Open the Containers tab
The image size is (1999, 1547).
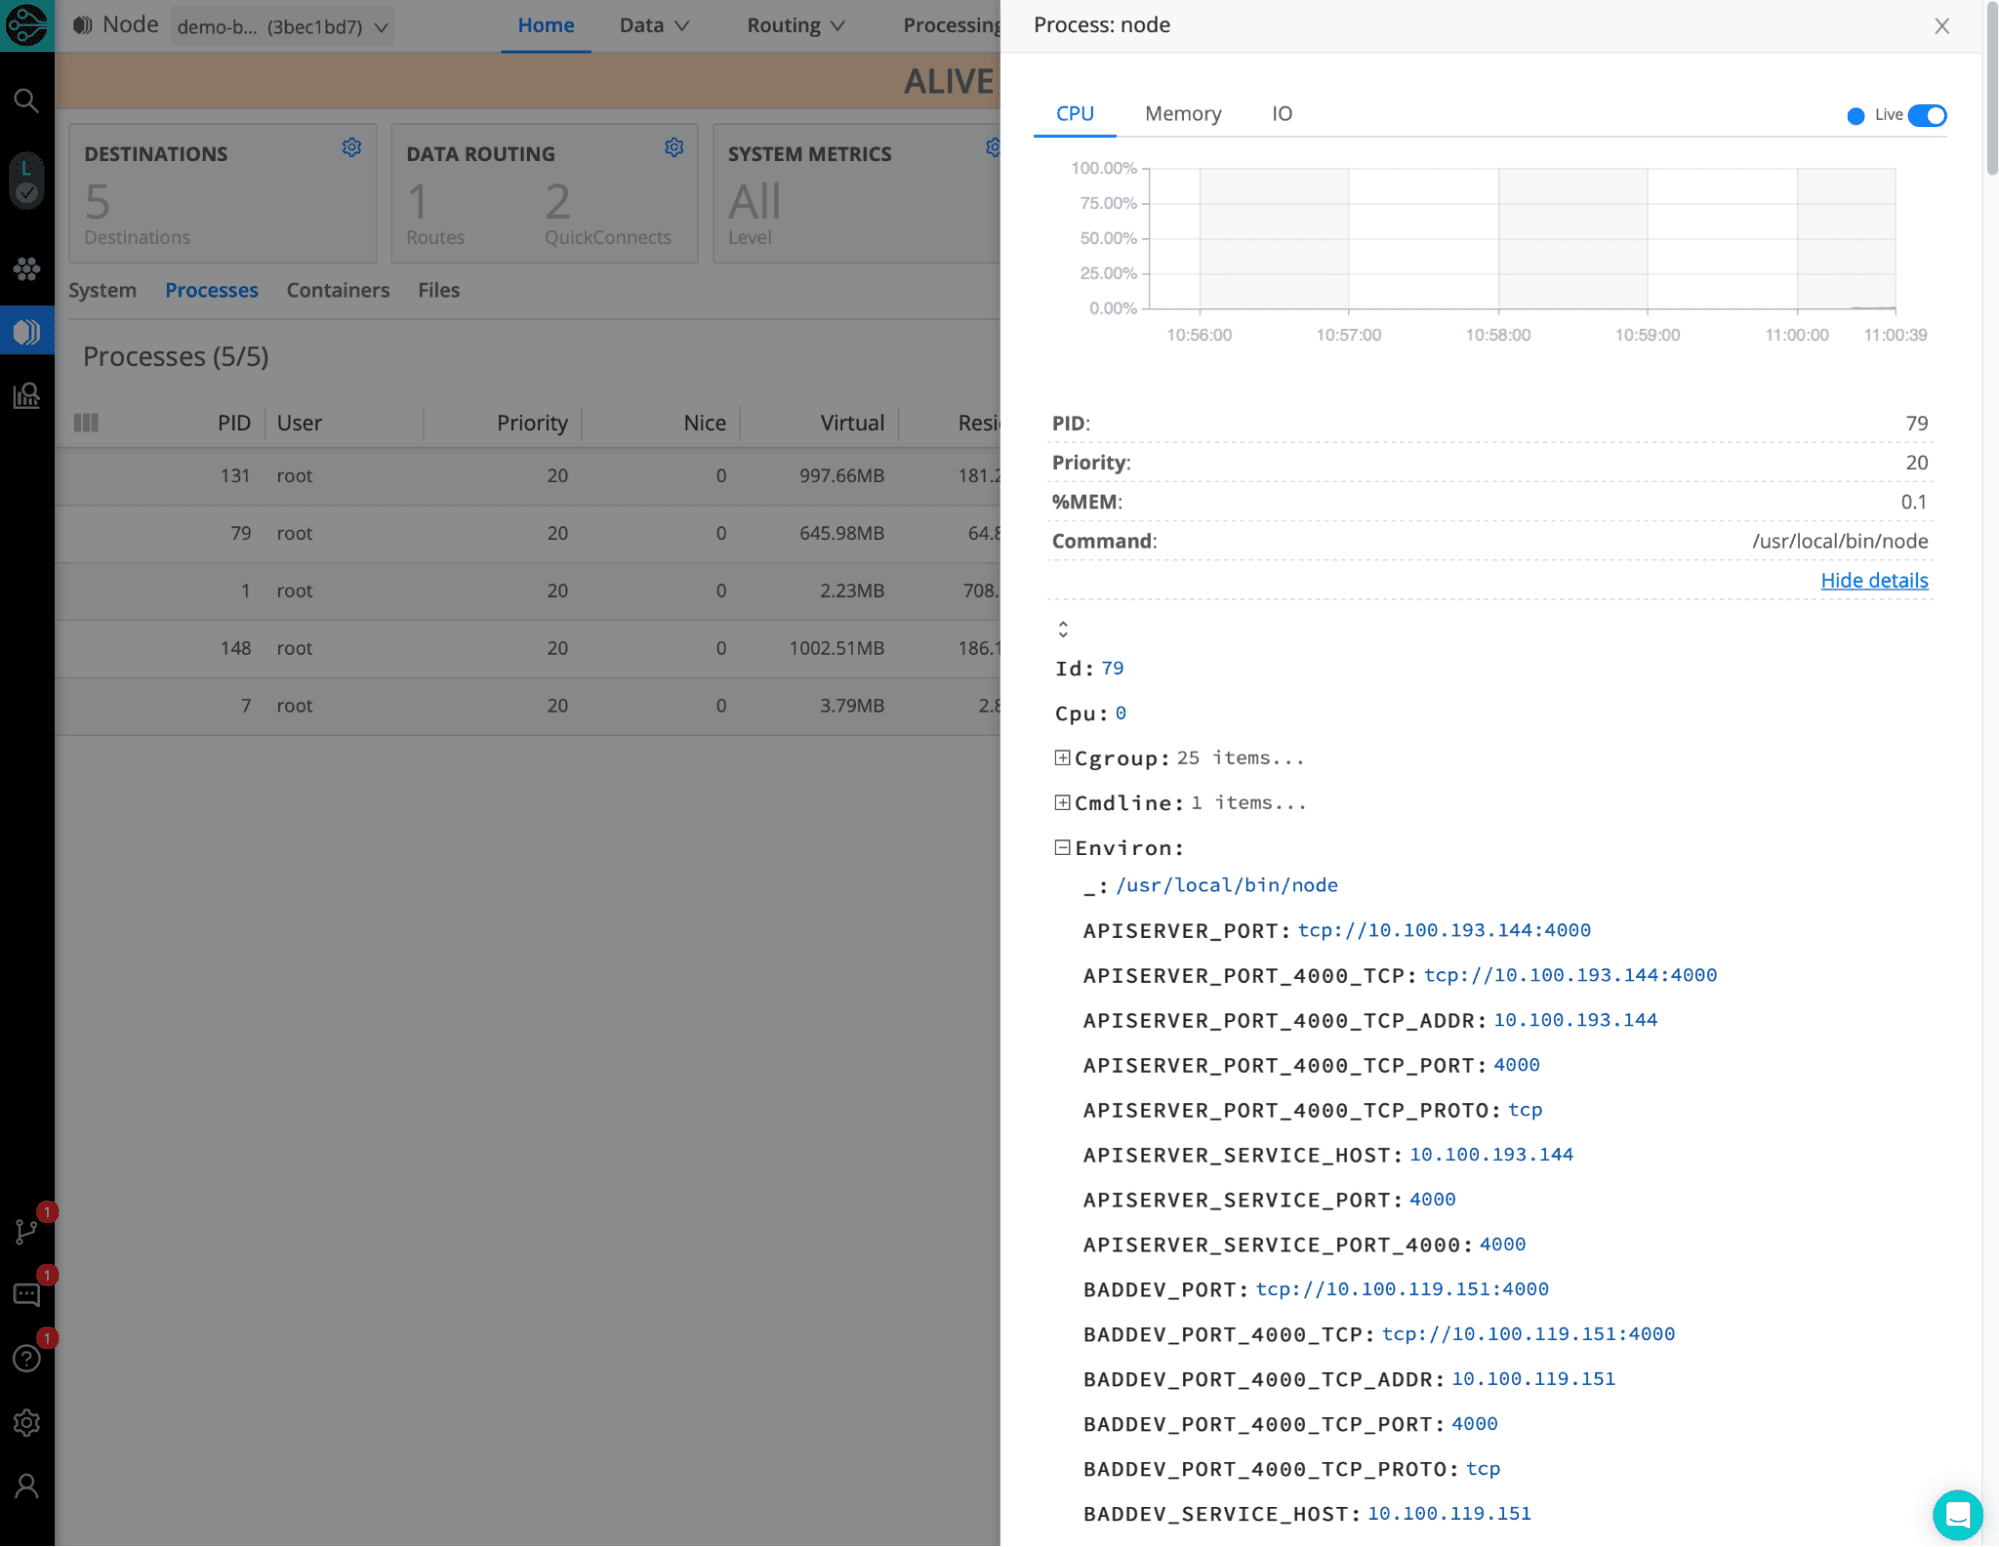pos(337,290)
